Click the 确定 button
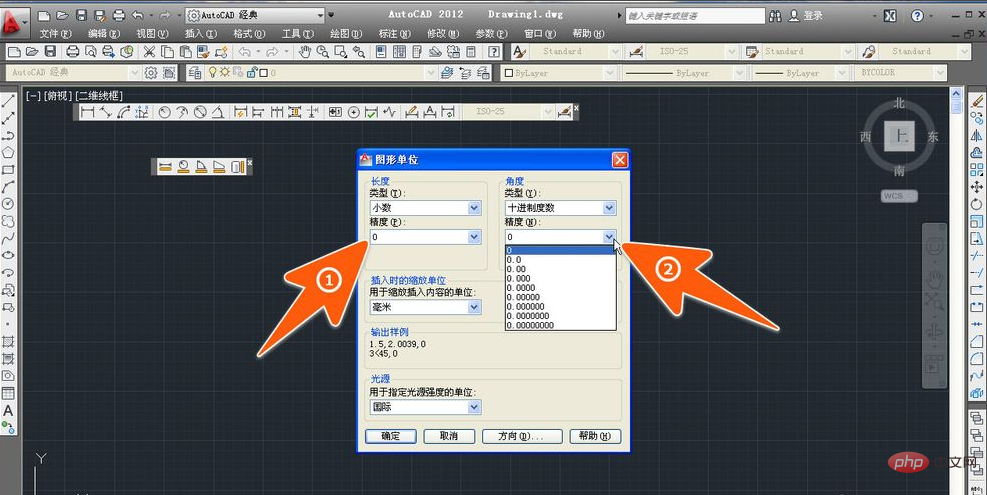The image size is (987, 495). click(391, 436)
